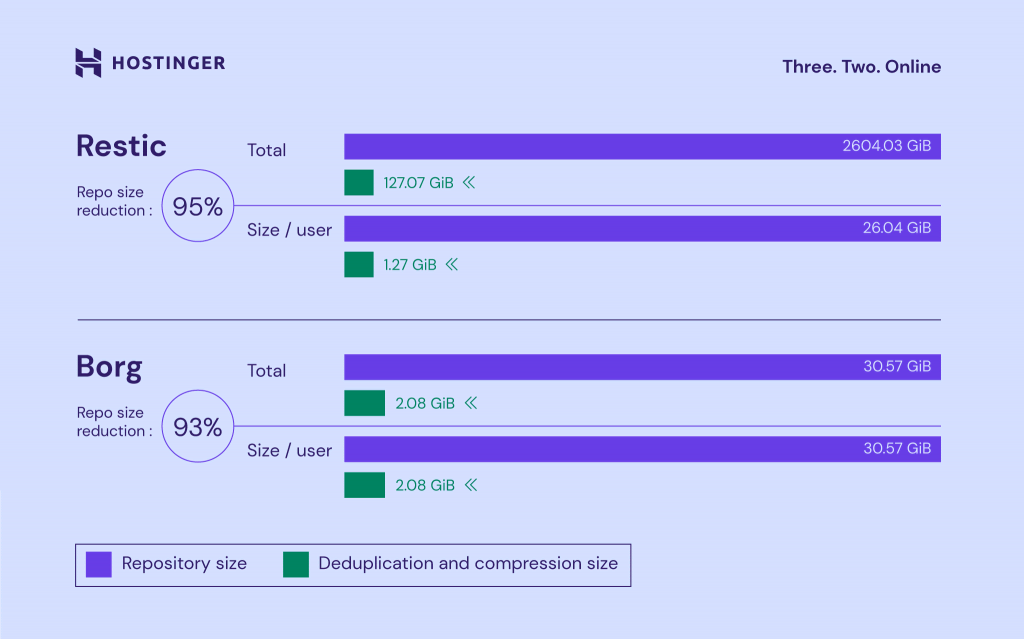
Task: Click the HOSTINGER brand name text
Action: (x=168, y=63)
